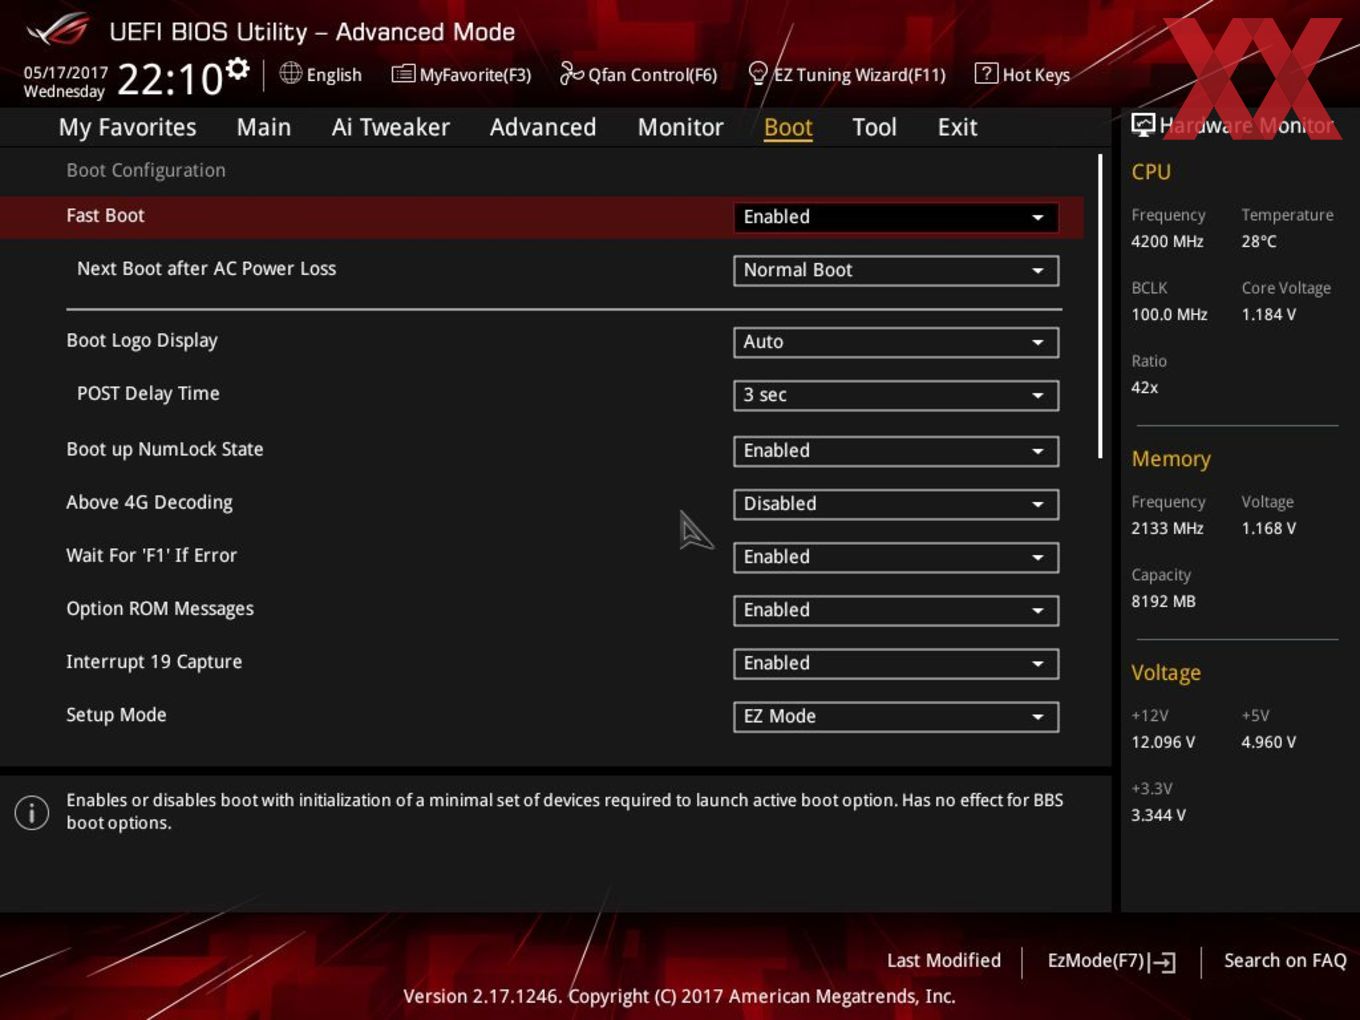
Task: Click the +12V reading 12.096 V
Action: (x=1163, y=742)
